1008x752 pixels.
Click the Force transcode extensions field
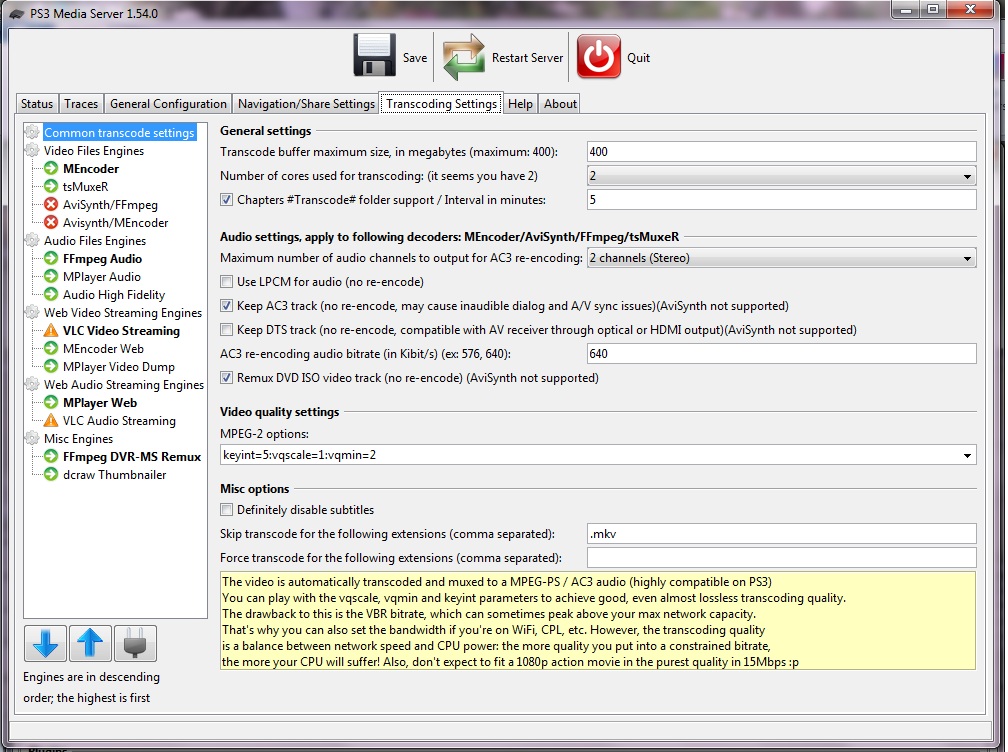pos(782,558)
